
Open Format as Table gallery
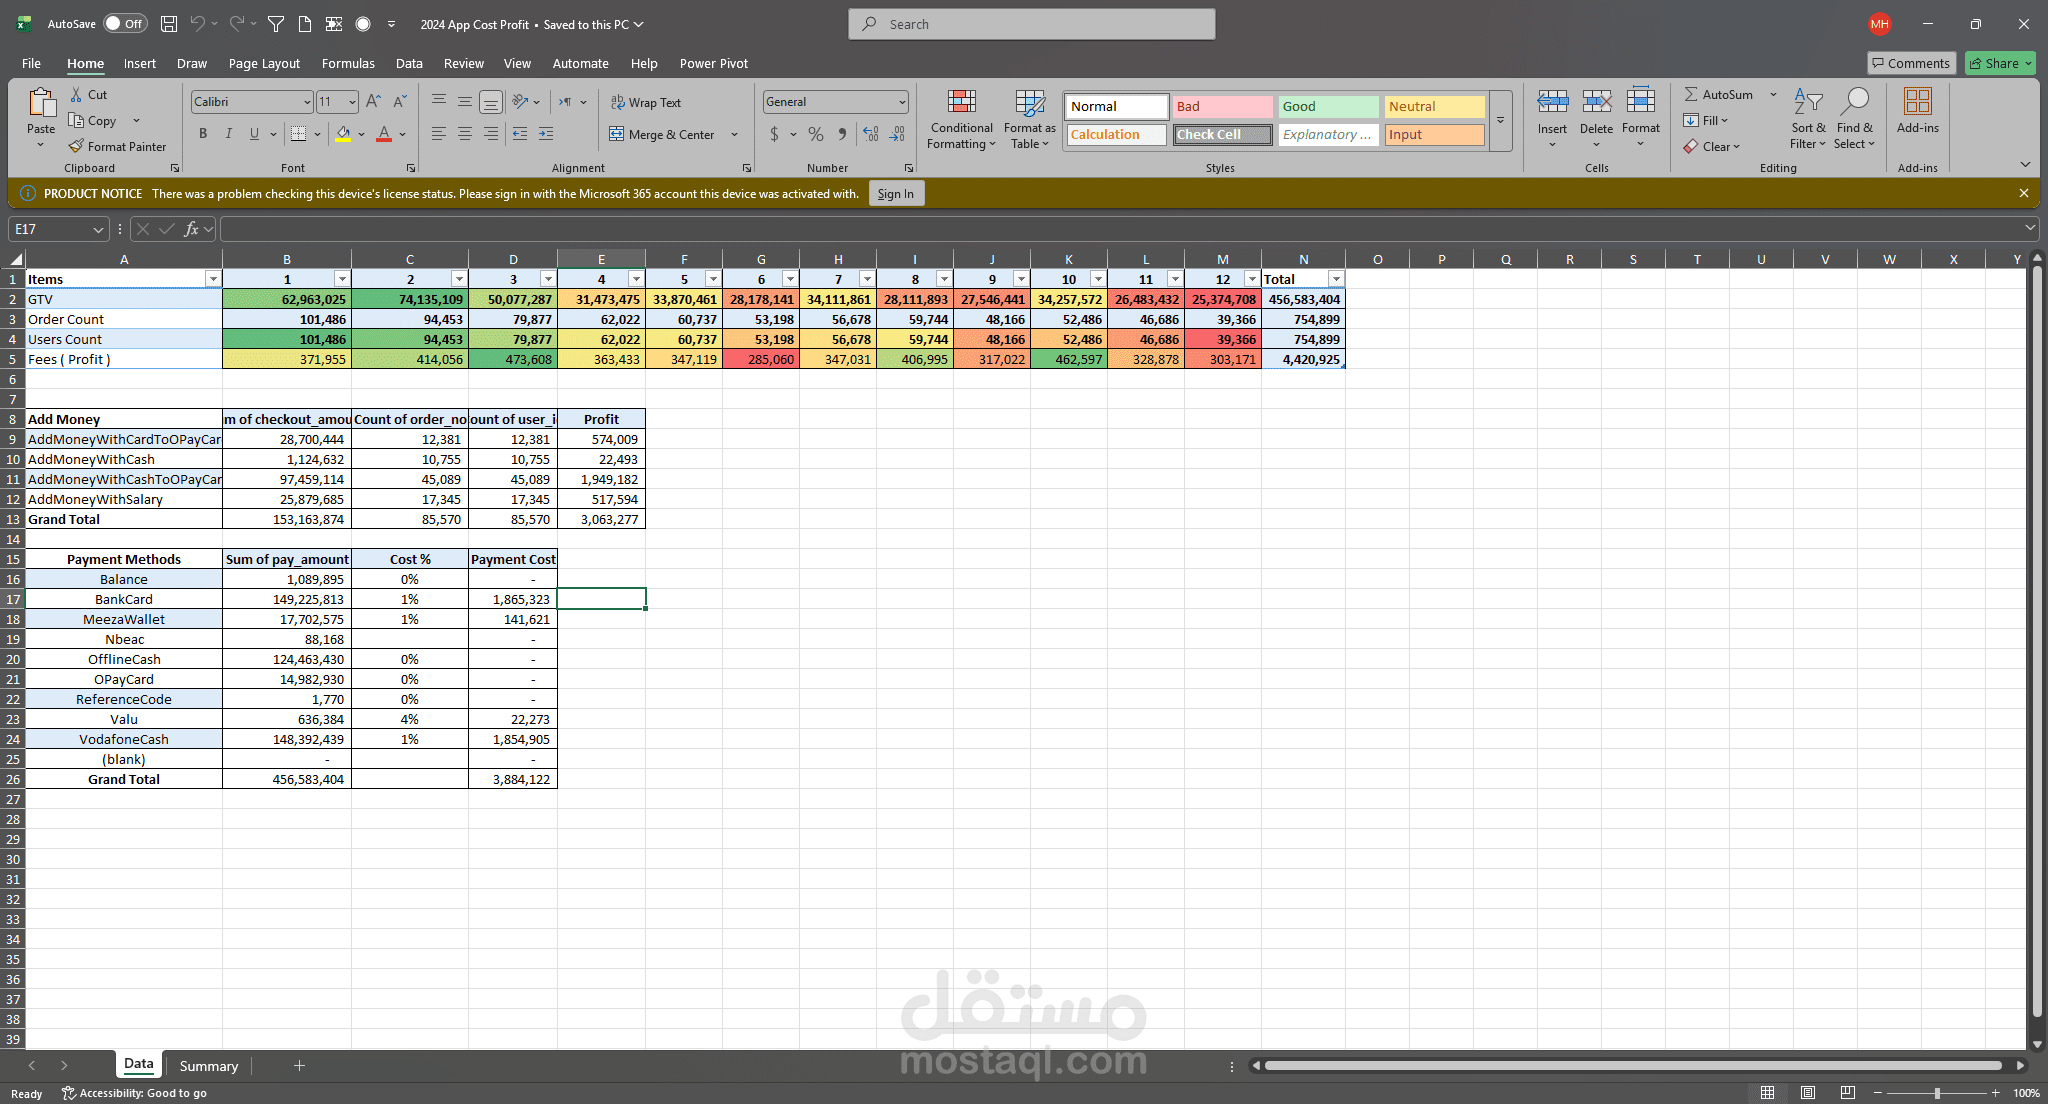coord(1030,119)
